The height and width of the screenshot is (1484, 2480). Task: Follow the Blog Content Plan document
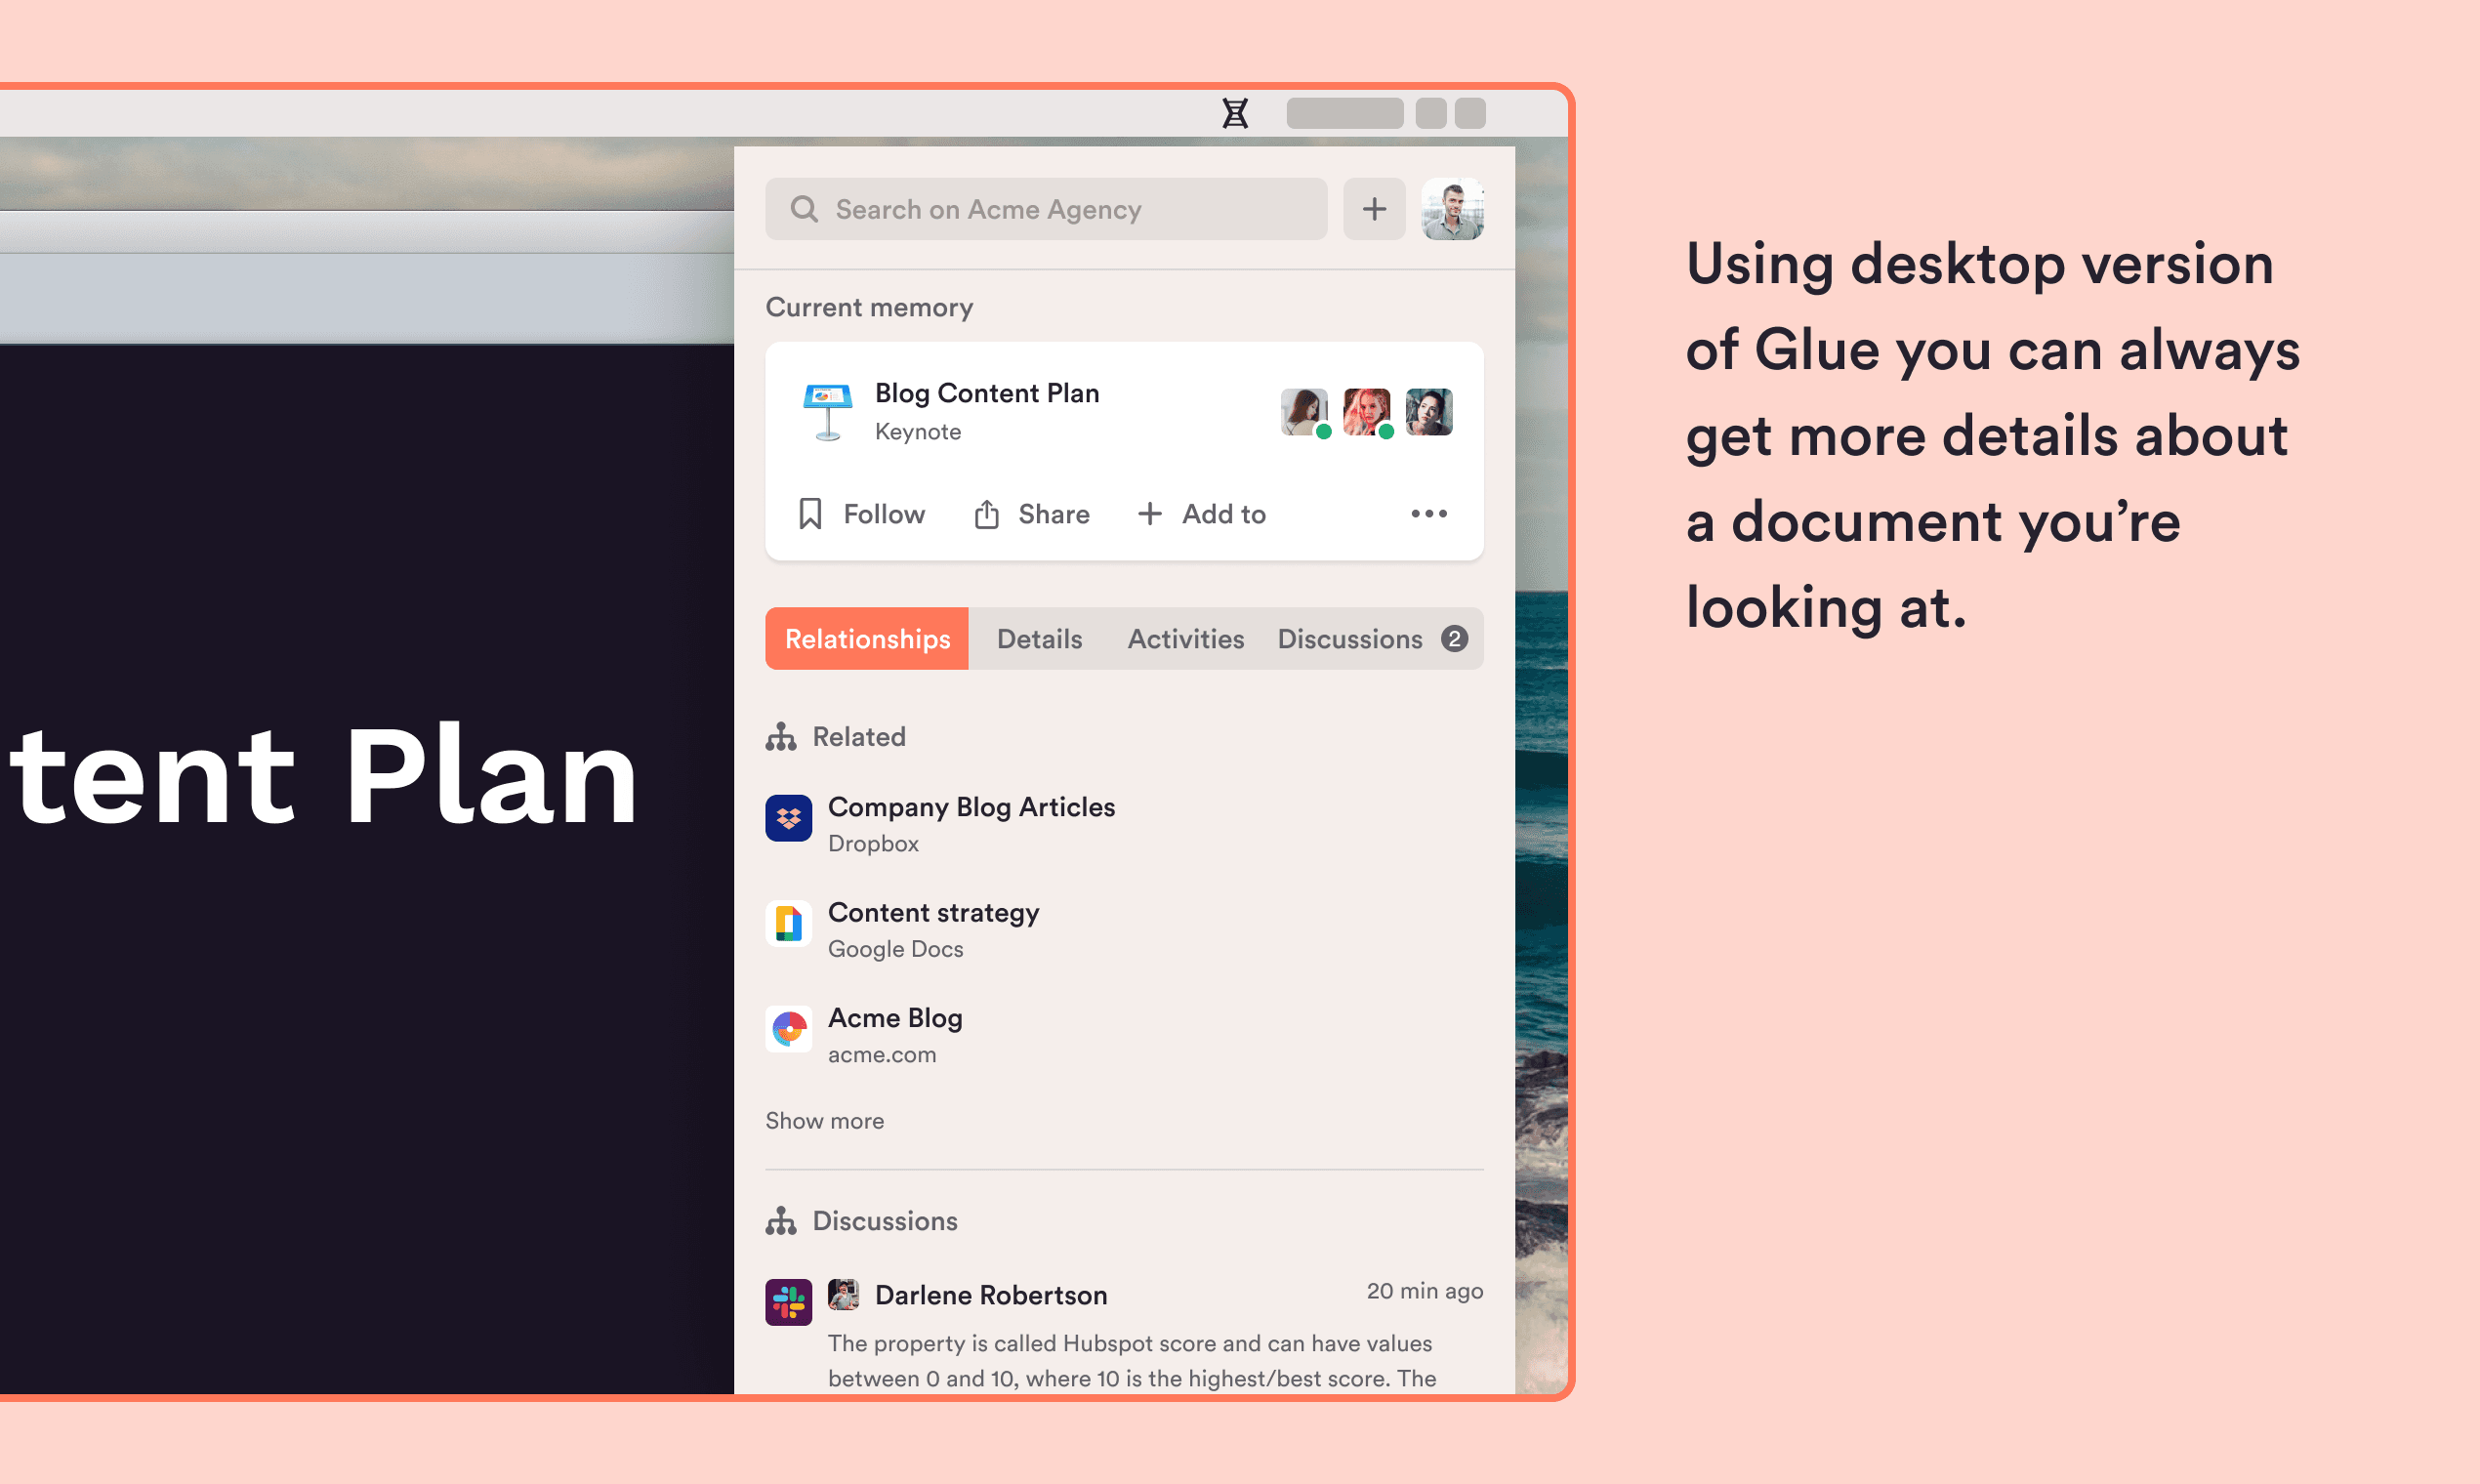862,514
